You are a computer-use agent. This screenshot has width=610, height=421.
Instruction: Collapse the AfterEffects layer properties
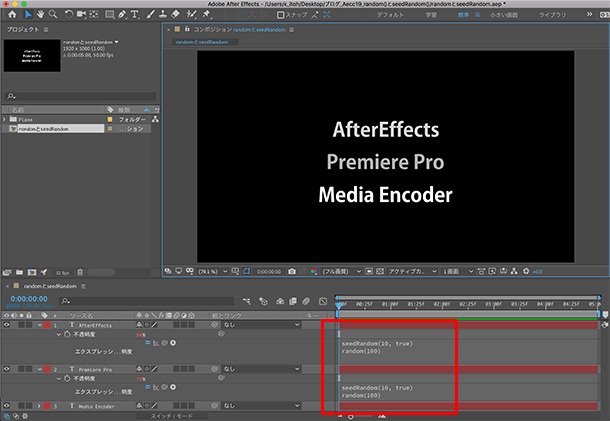pyautogui.click(x=40, y=325)
